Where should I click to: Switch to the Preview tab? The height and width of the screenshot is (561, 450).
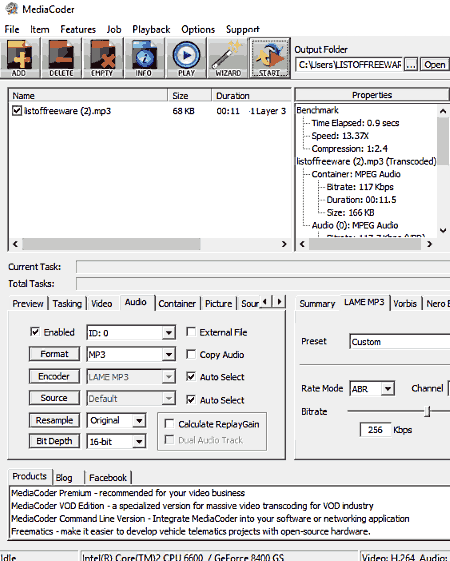28,304
